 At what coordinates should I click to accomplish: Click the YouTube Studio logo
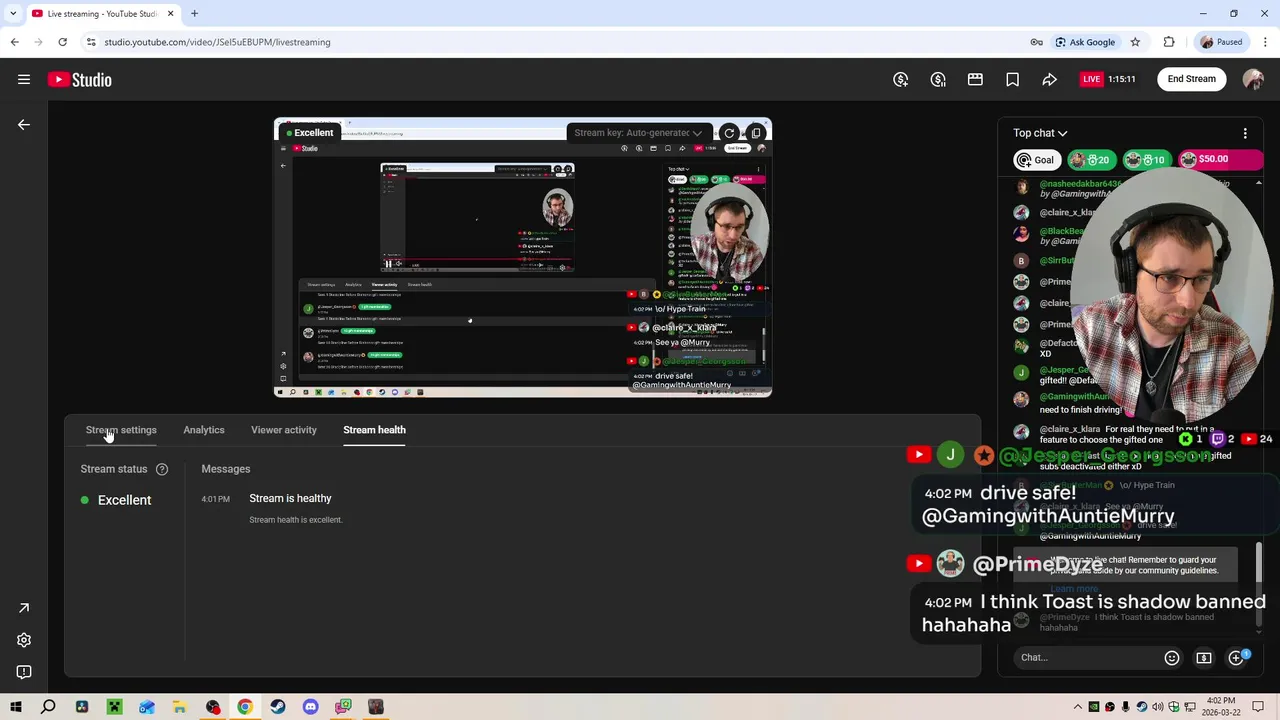[x=80, y=80]
